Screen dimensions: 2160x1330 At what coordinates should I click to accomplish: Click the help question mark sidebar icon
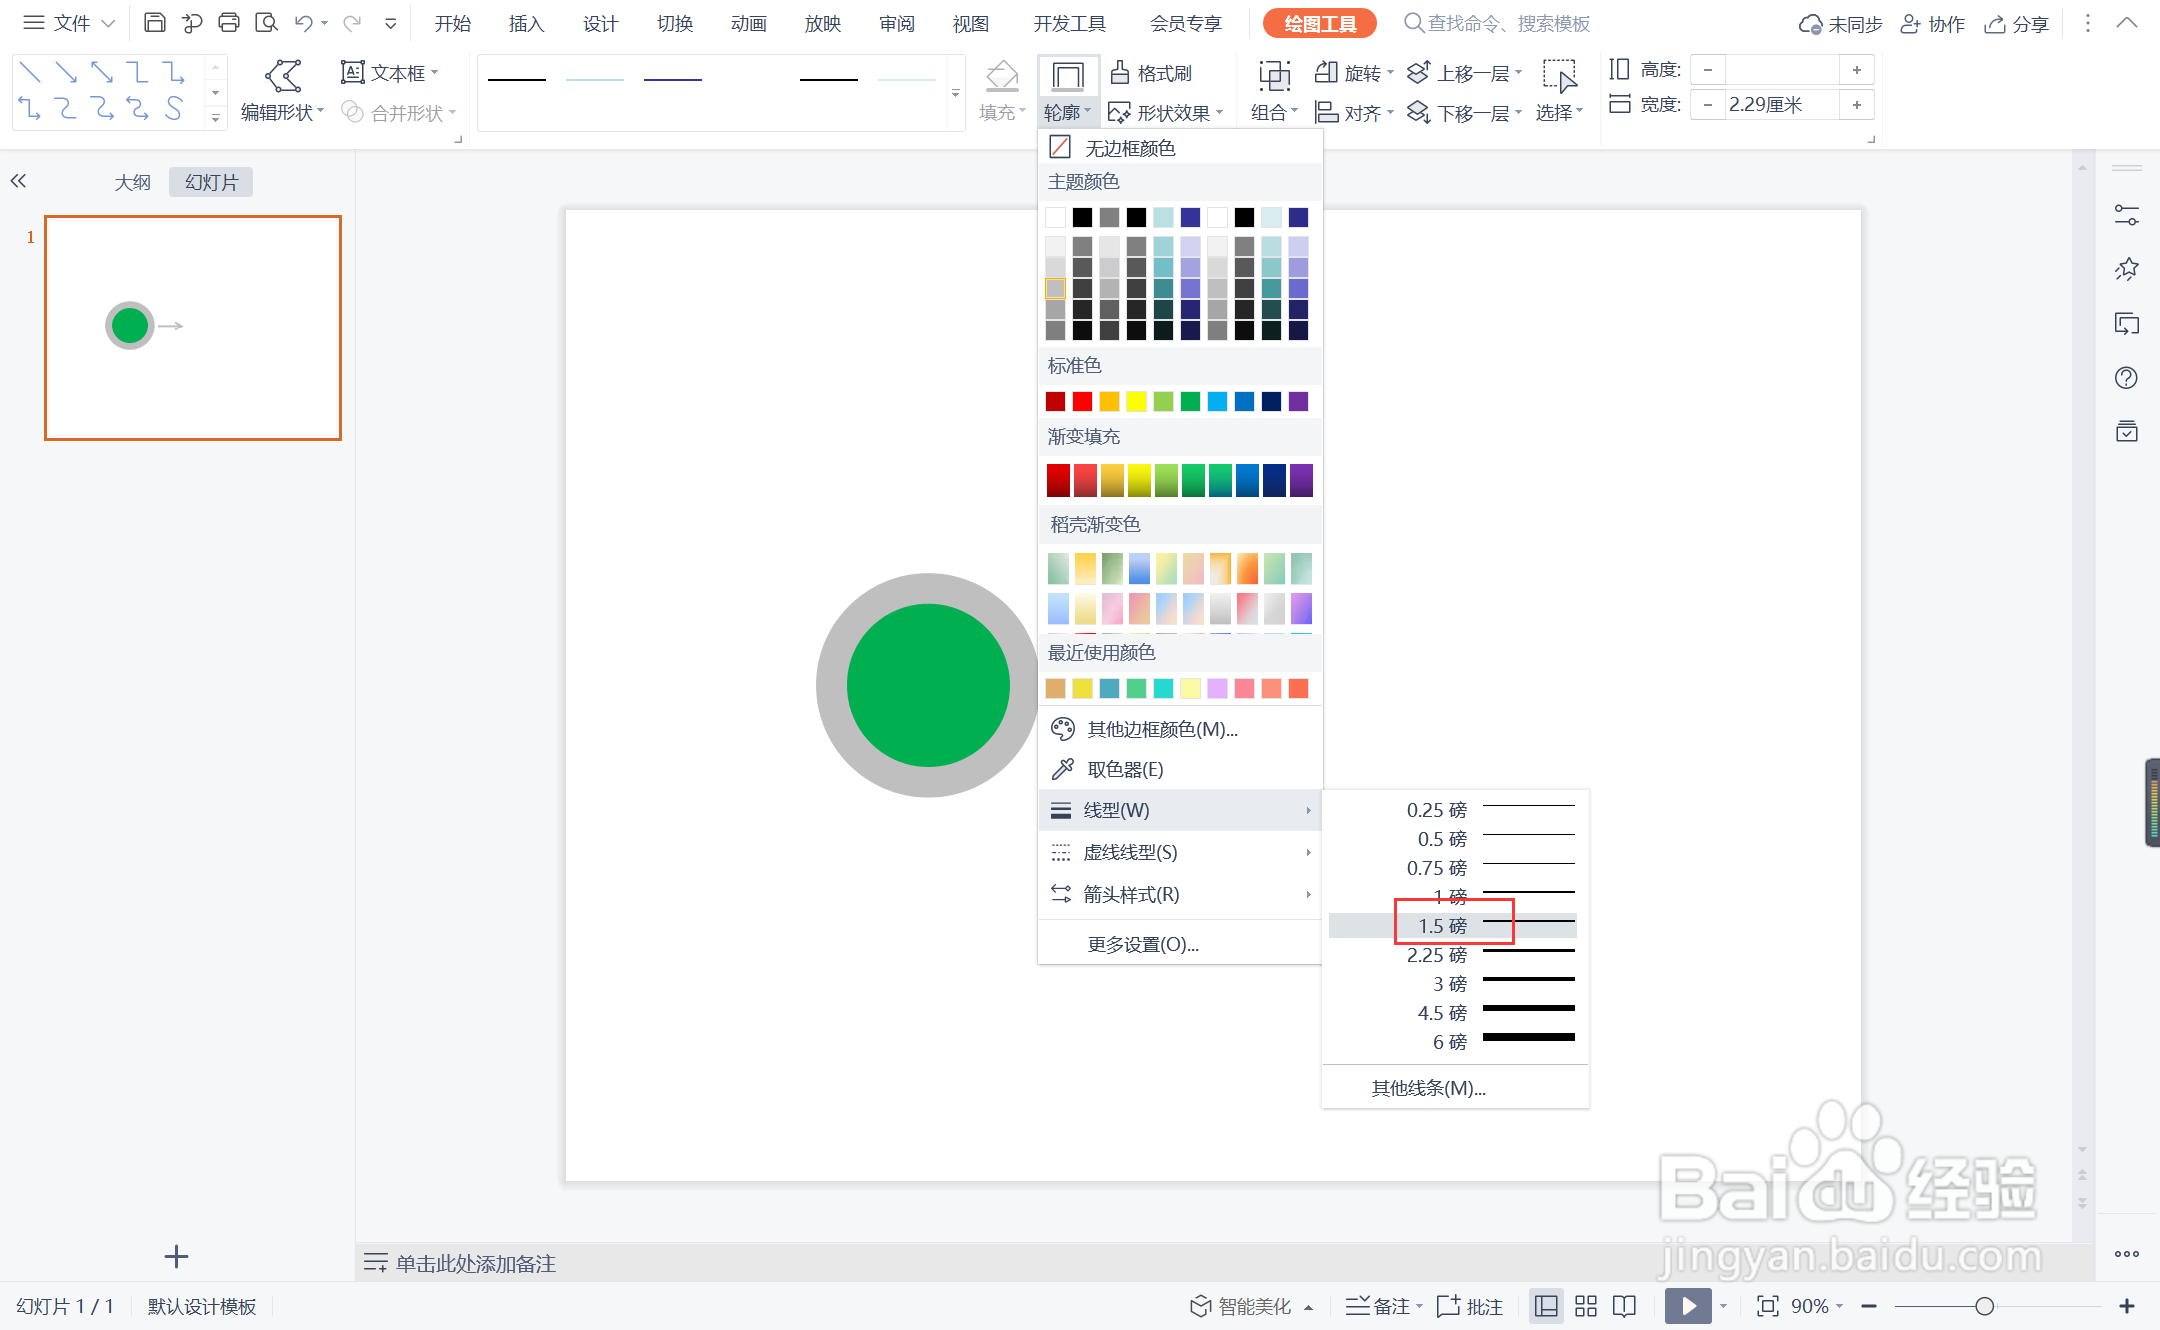pos(2126,378)
